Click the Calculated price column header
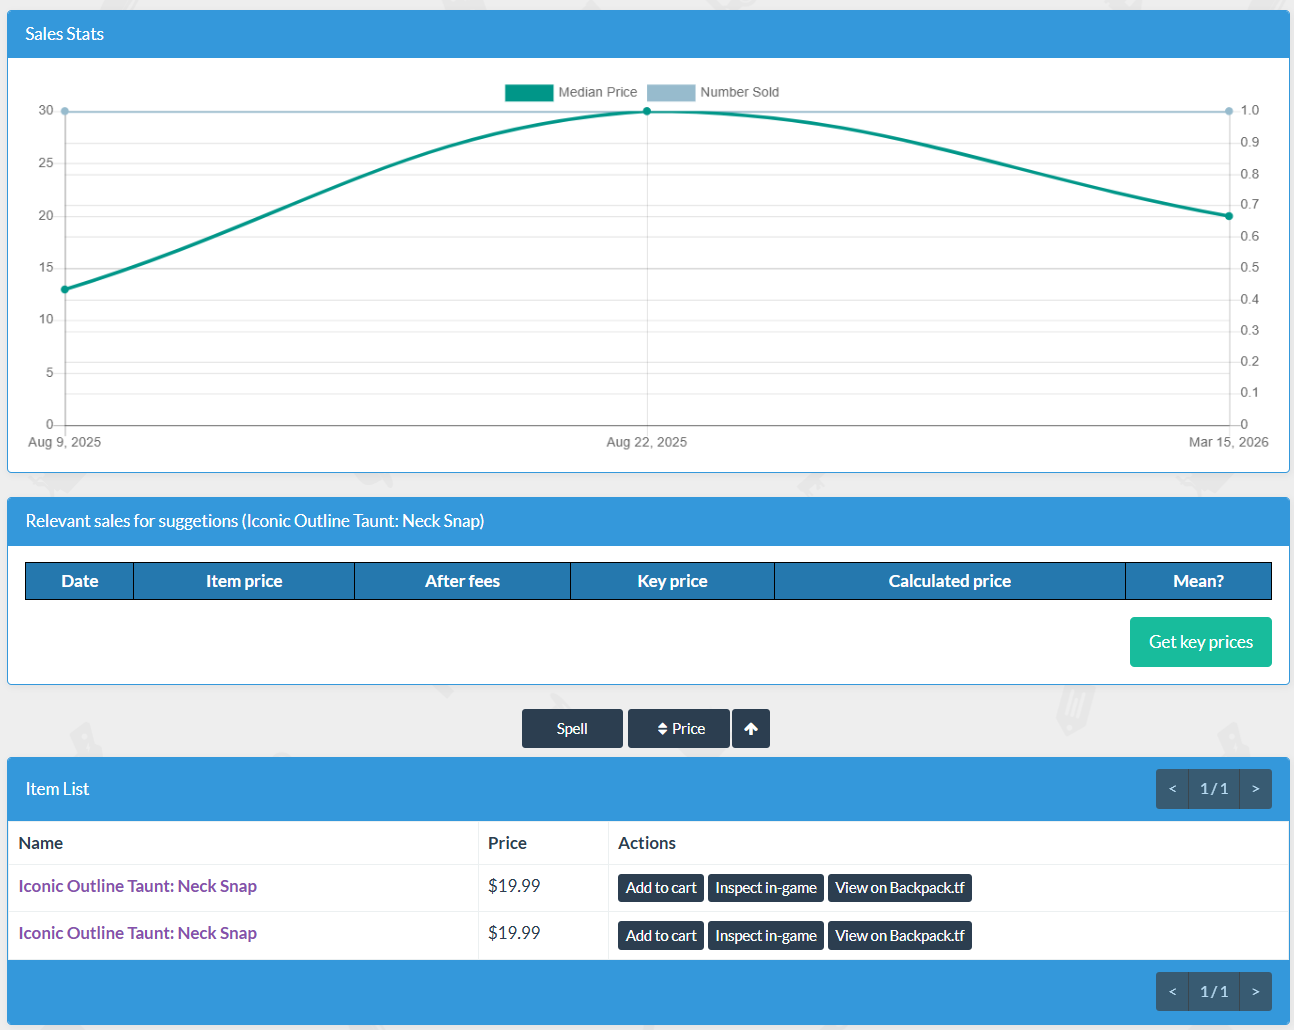Viewport: 1294px width, 1030px height. point(950,581)
